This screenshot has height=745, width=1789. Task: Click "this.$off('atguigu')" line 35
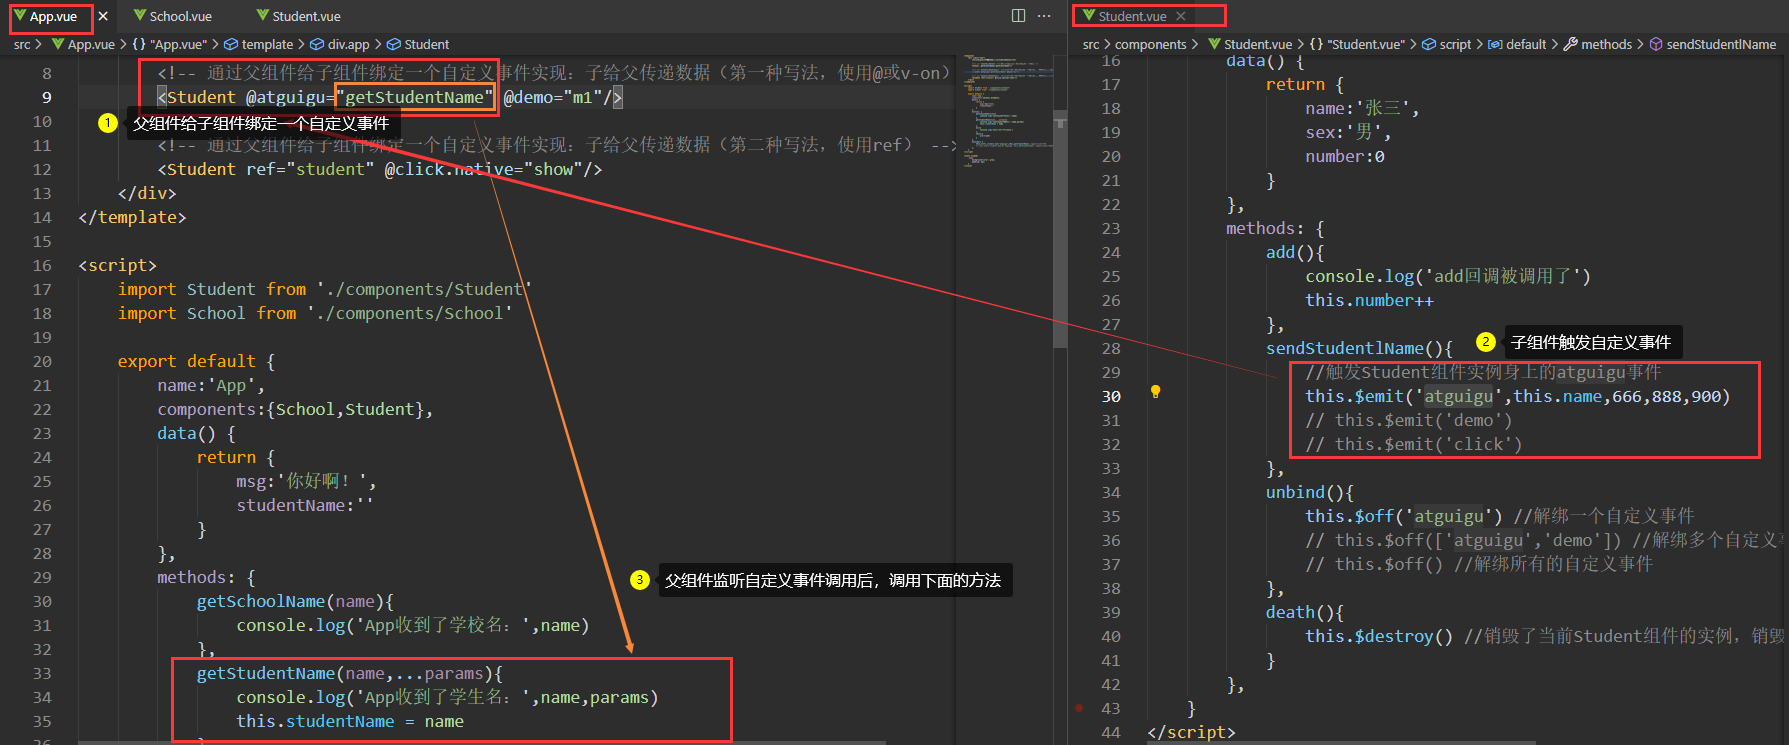click(1404, 516)
